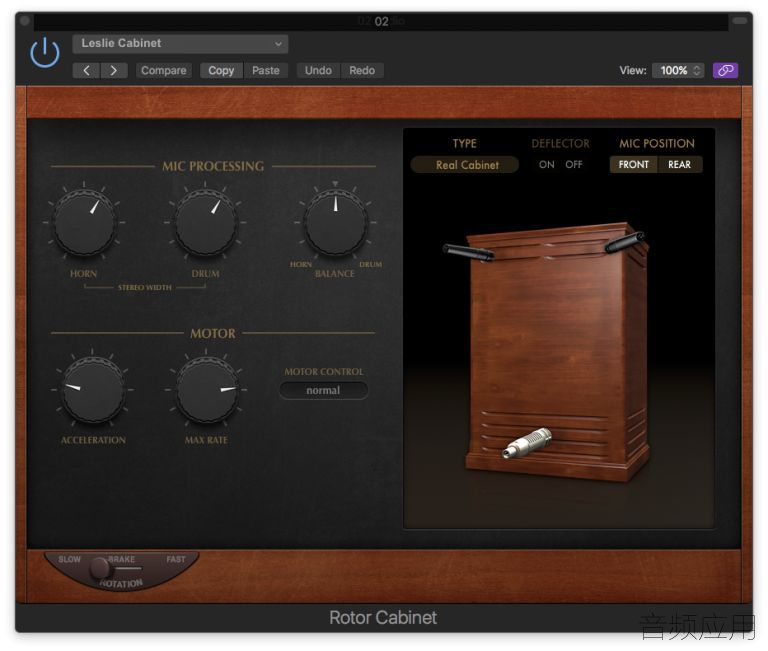Image resolution: width=768 pixels, height=651 pixels.
Task: Click the left horn microphone on cabinet
Action: click(x=469, y=253)
